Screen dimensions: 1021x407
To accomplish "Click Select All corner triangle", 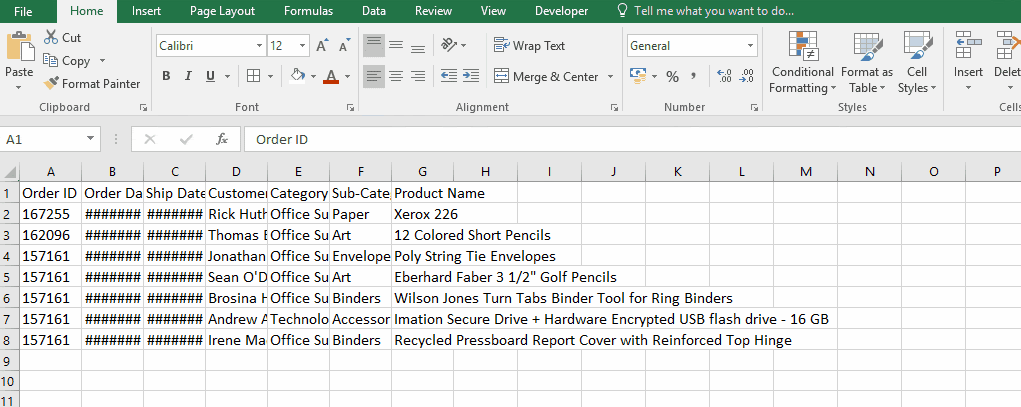I will coord(10,172).
